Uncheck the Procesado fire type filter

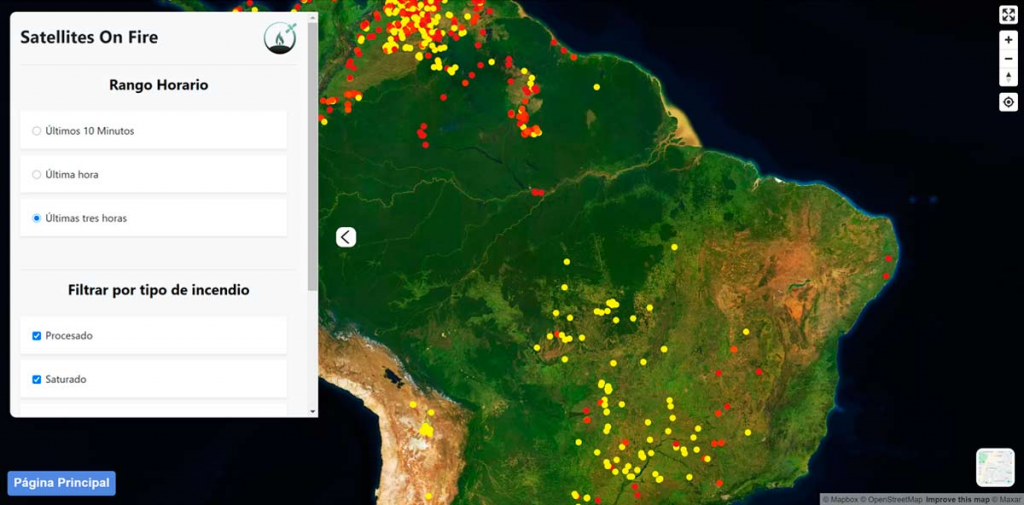(37, 336)
